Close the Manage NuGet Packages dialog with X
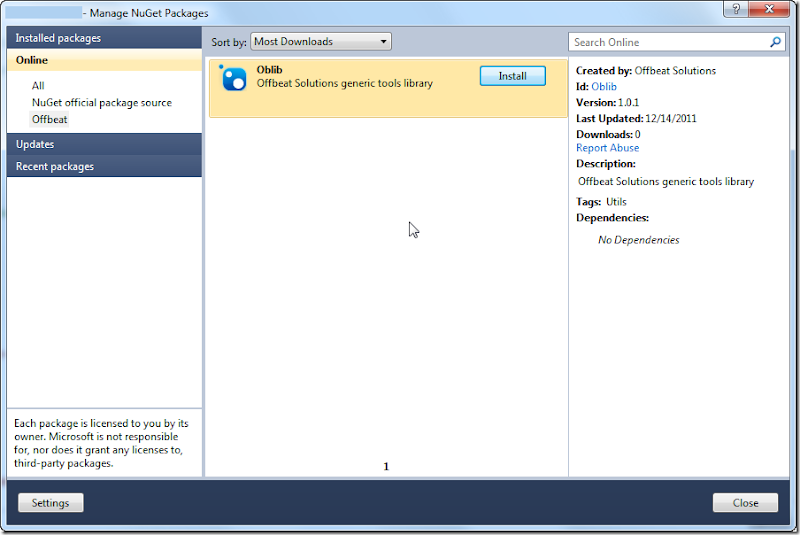Screen dimensions: 800x535 pos(769,9)
